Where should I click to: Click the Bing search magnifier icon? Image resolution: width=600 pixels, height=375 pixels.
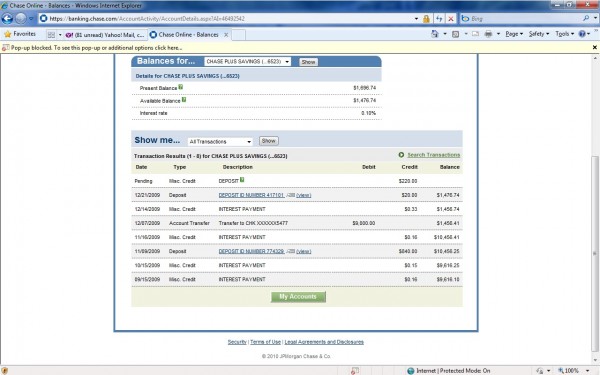586,18
